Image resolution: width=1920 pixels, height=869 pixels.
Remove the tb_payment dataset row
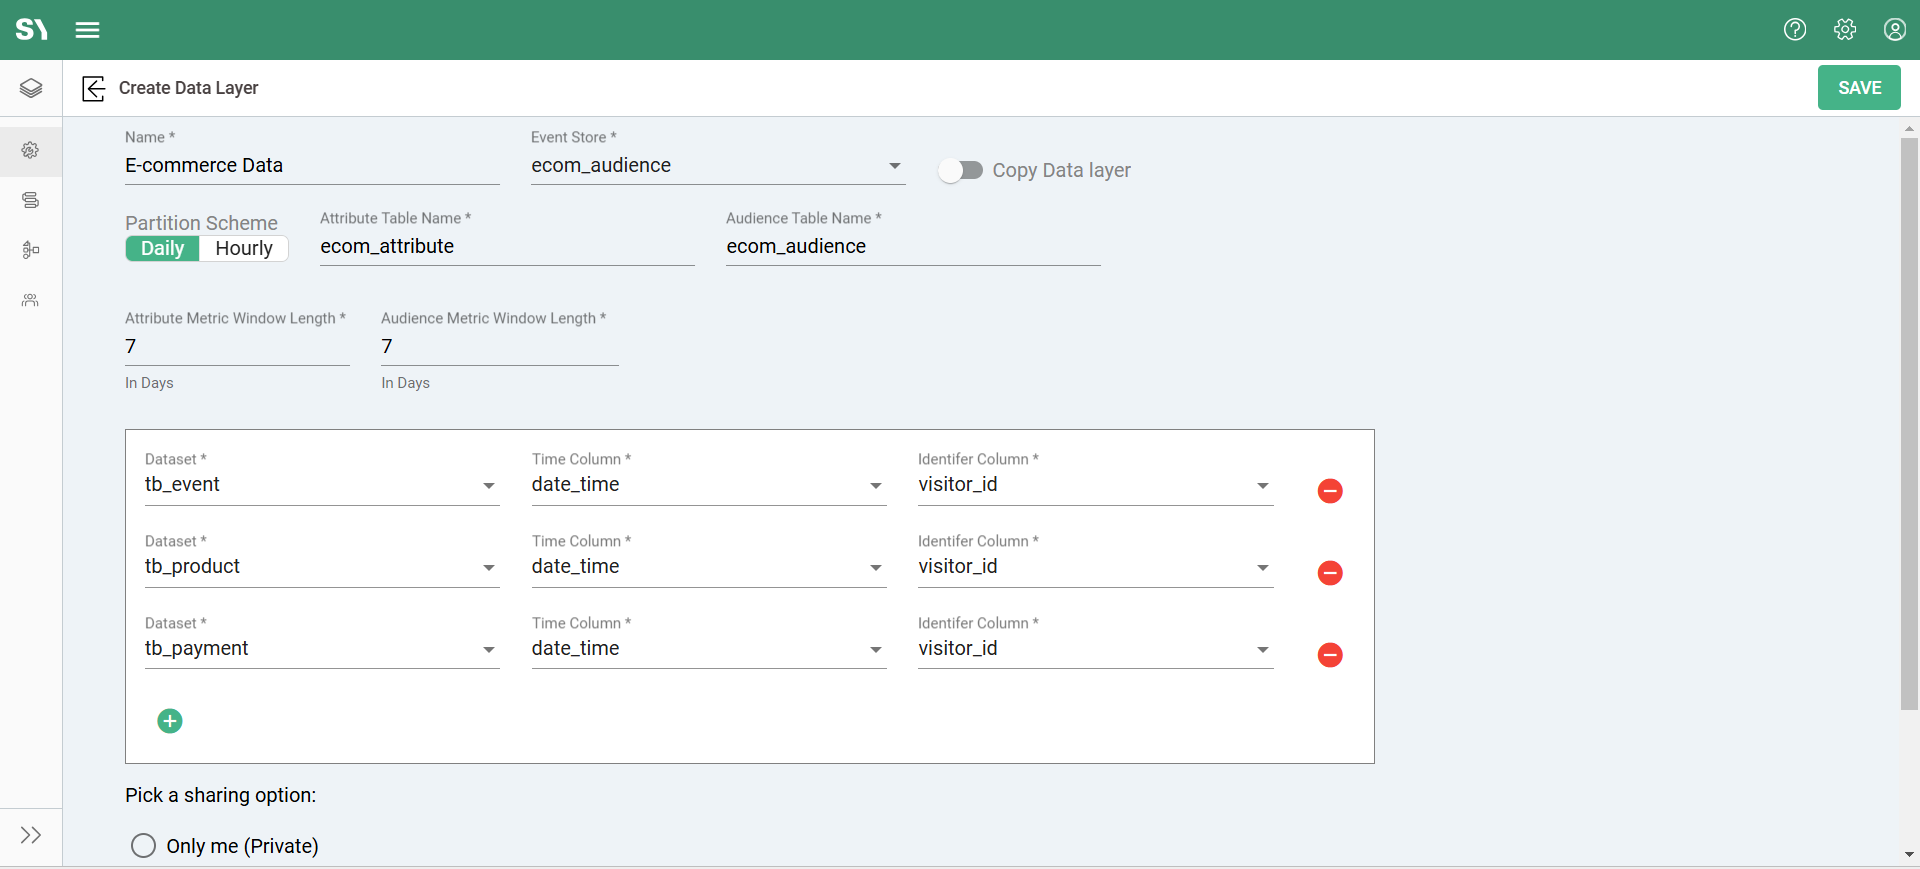pos(1329,655)
